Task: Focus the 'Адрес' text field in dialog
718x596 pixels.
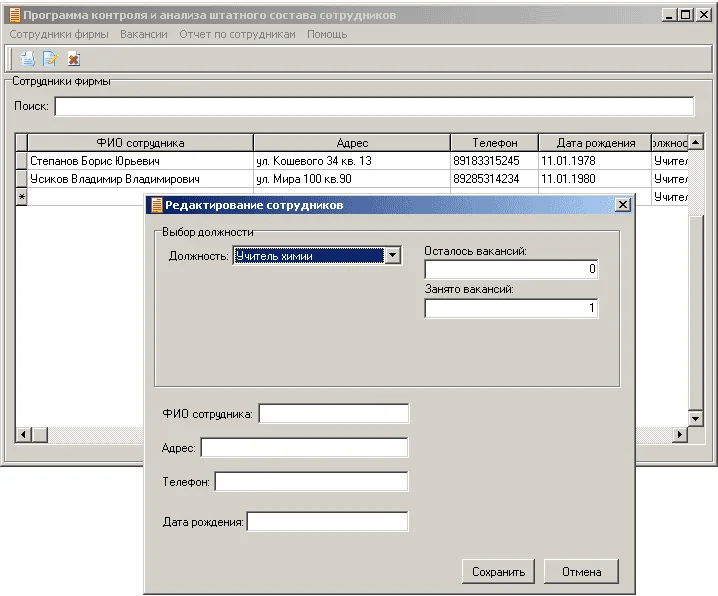Action: point(304,448)
